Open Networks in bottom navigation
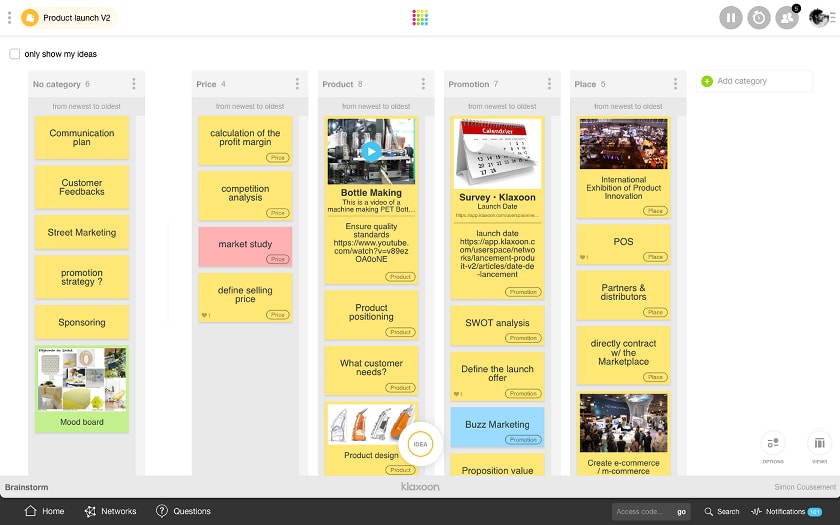This screenshot has width=840, height=525. [x=110, y=511]
